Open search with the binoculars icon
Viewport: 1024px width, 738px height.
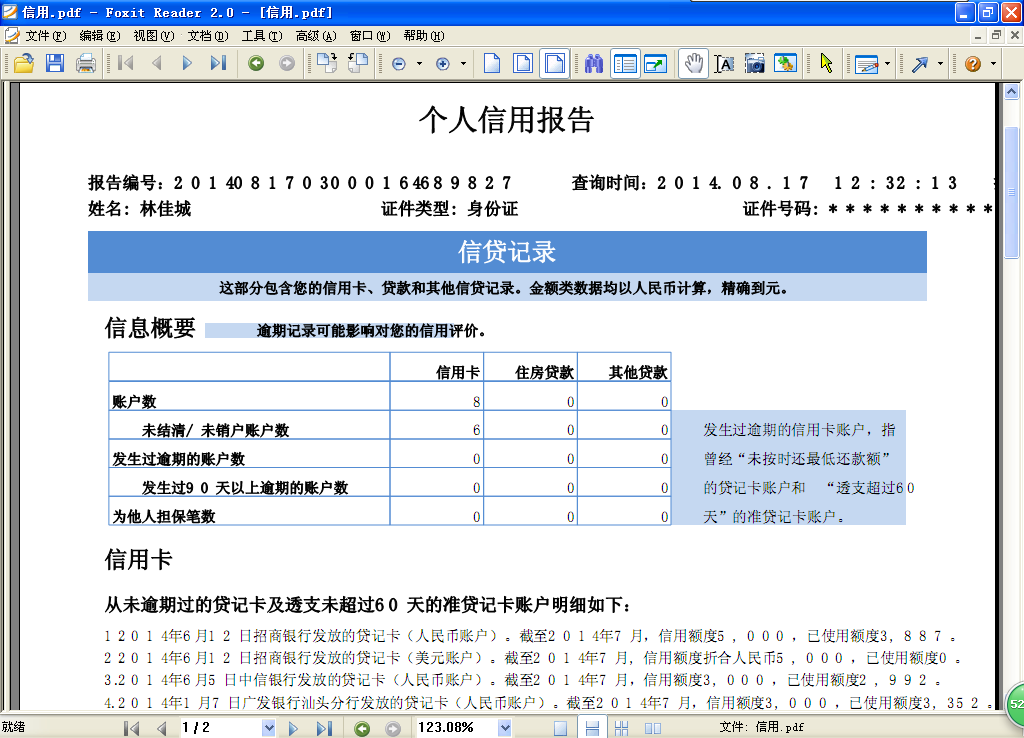click(594, 64)
